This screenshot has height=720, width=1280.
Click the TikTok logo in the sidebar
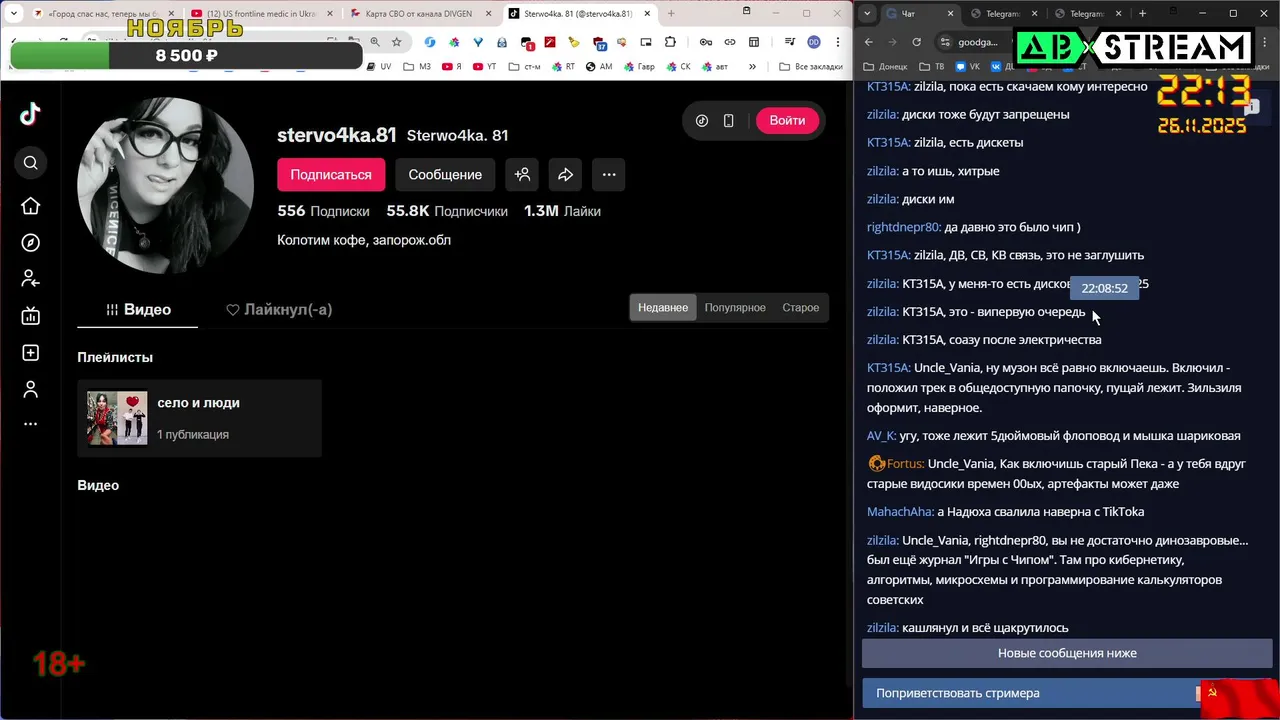coord(30,114)
